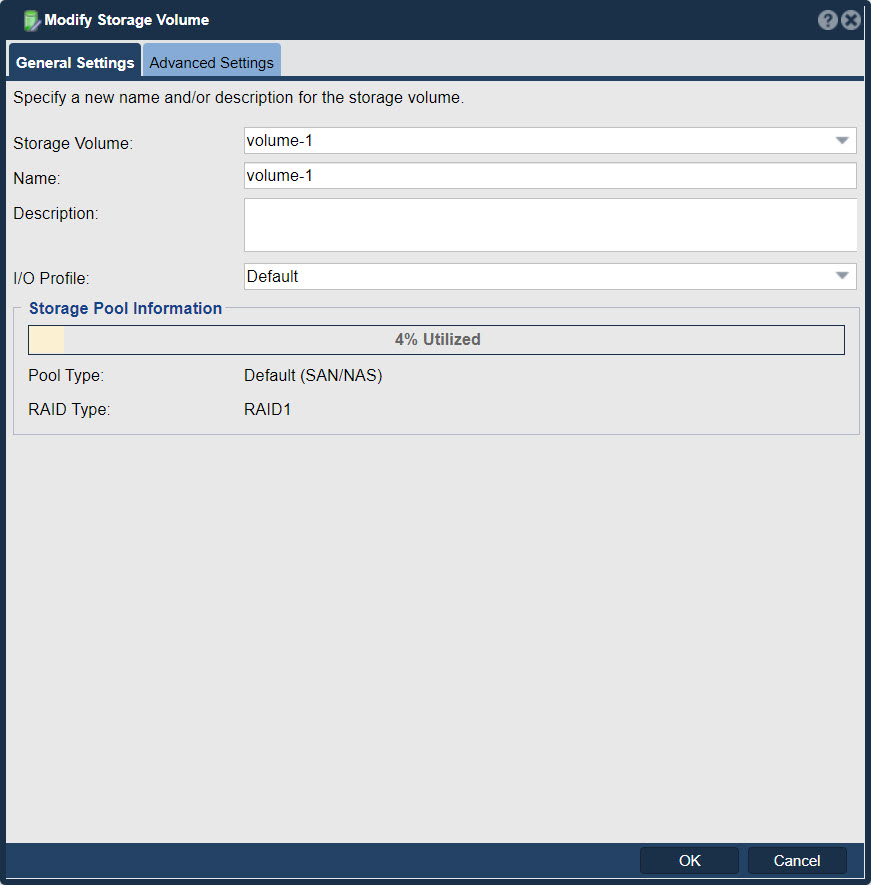Switch to the Advanced Settings tab
871x885 pixels.
tap(212, 60)
